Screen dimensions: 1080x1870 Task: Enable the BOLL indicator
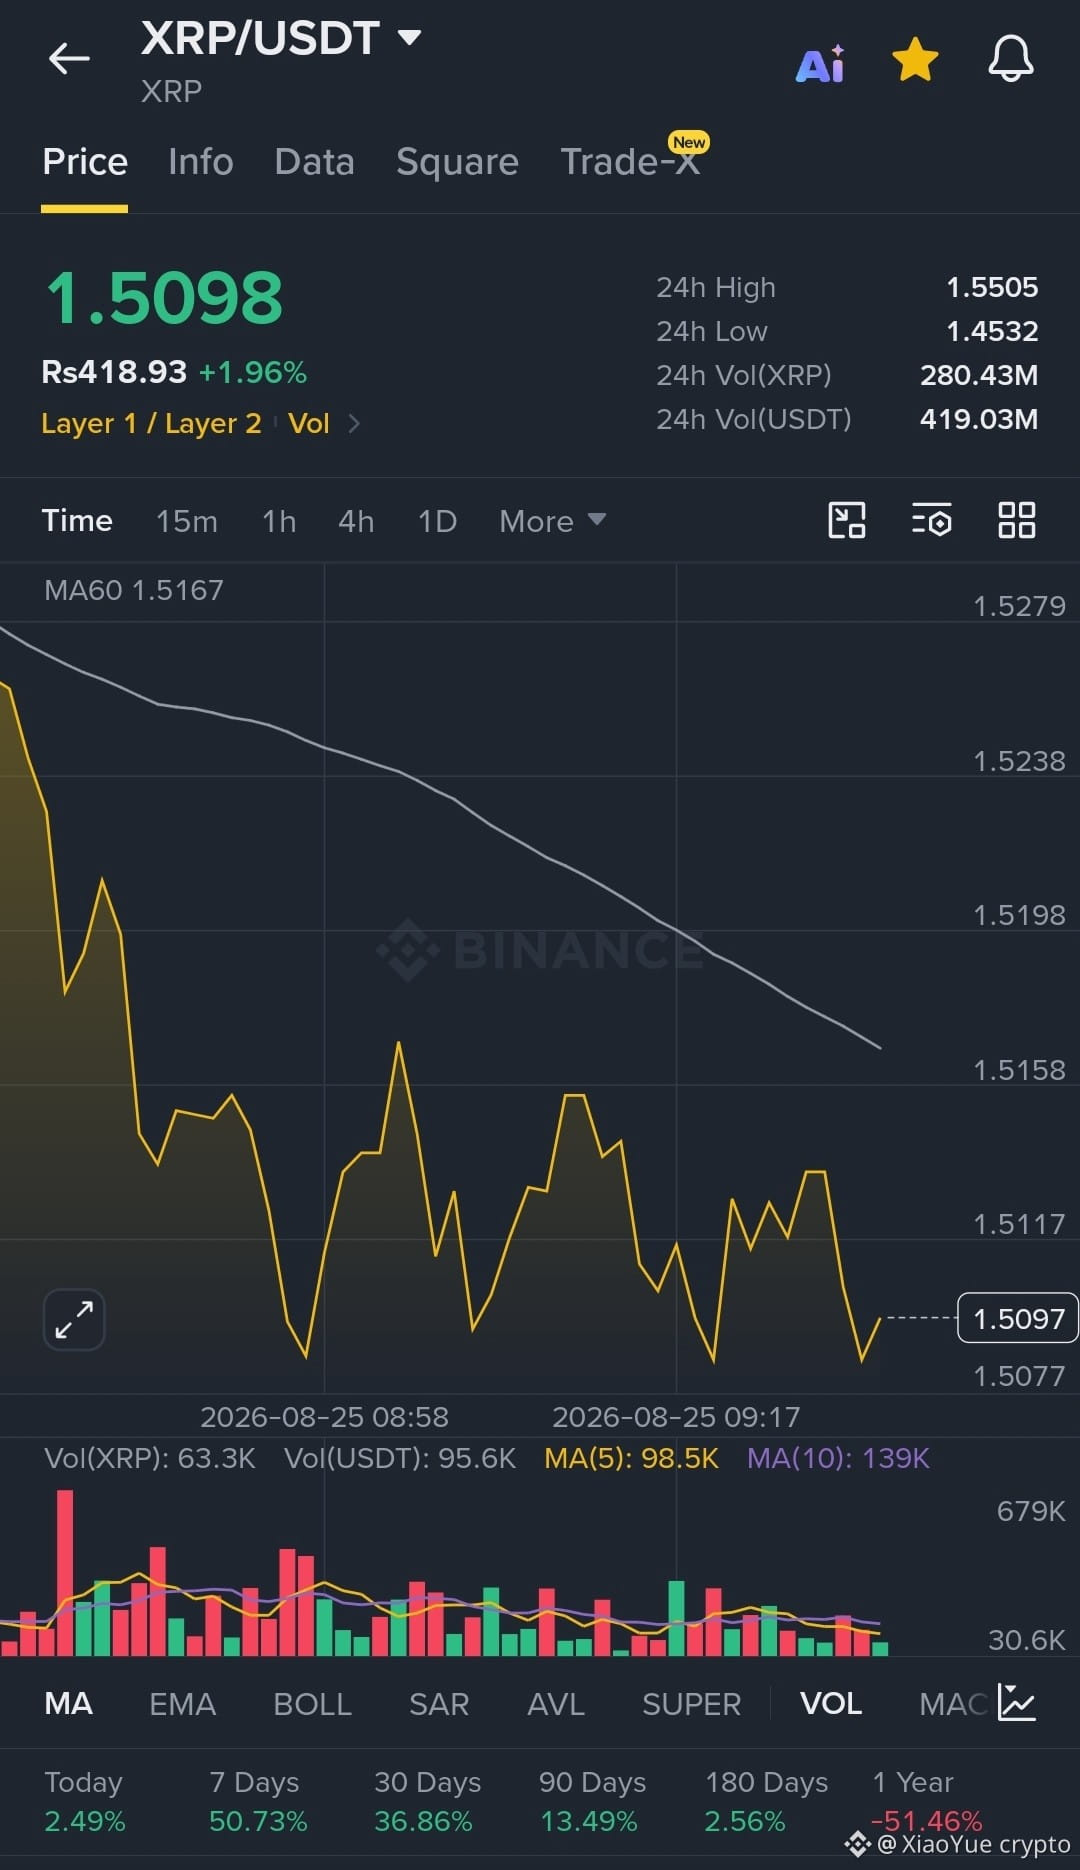tap(312, 1703)
